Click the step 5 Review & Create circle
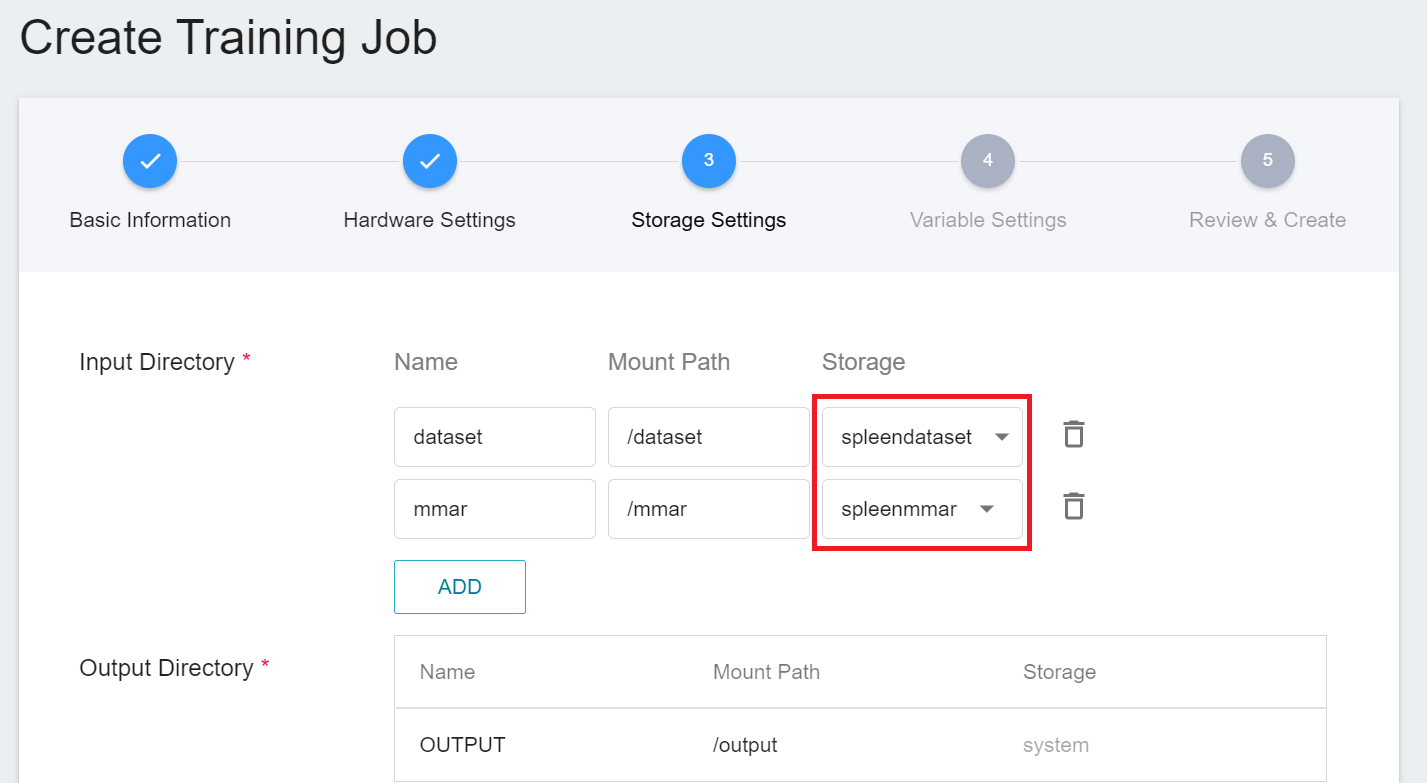The width and height of the screenshot is (1427, 783). pos(1267,161)
